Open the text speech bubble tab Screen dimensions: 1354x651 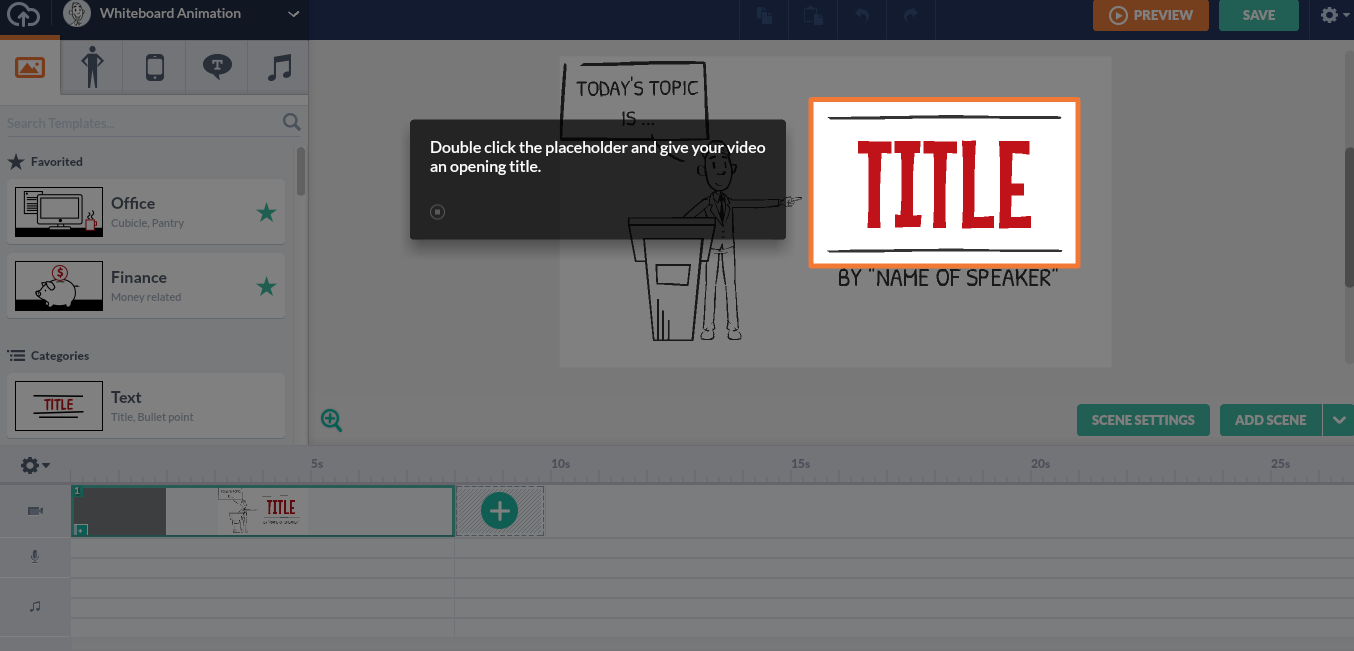point(217,67)
